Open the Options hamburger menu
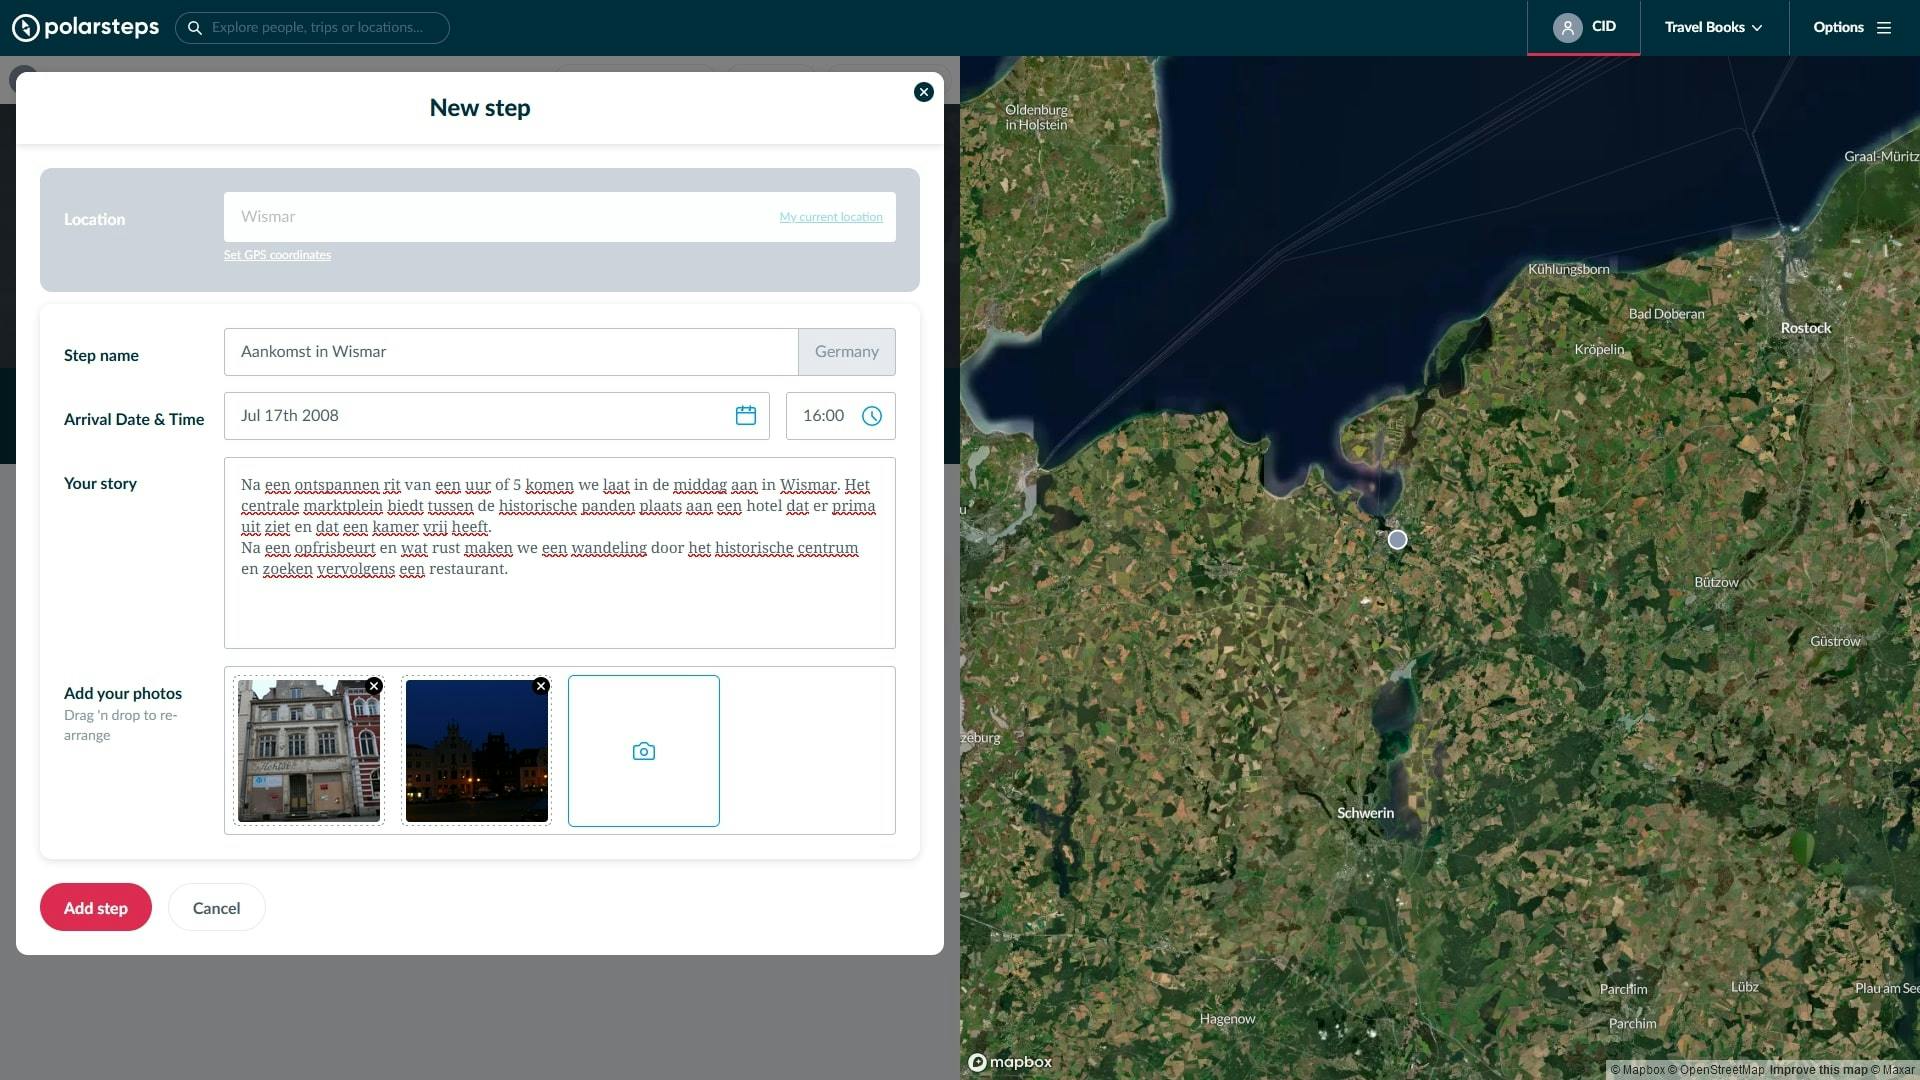 pos(1884,28)
